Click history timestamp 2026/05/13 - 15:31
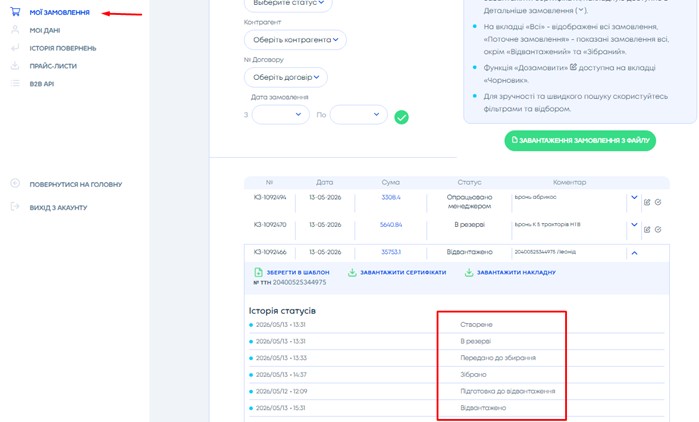 281,408
